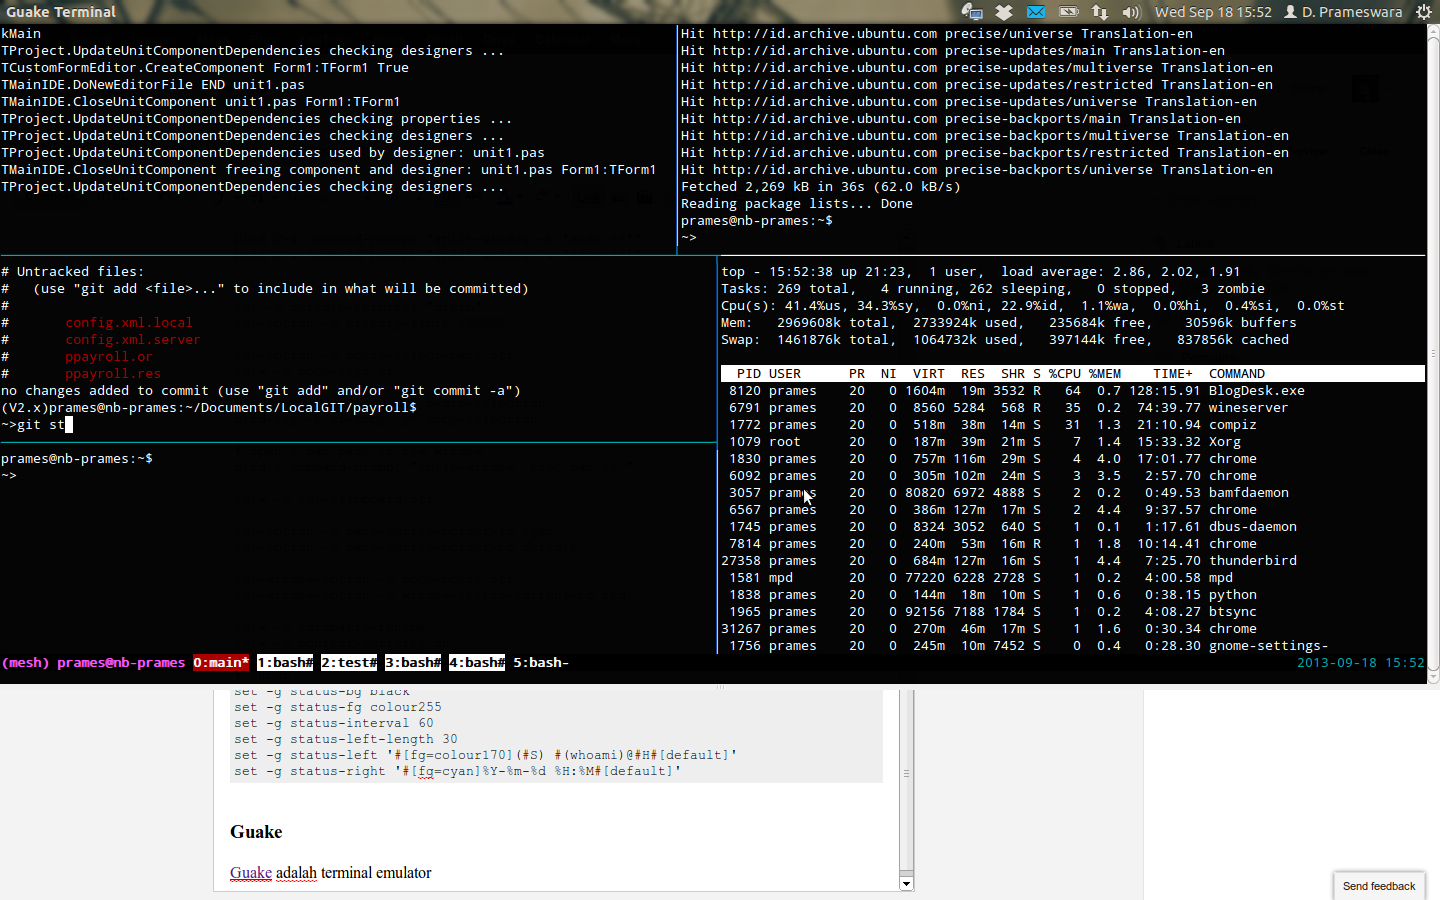Click the Guake heading in the document

point(256,832)
